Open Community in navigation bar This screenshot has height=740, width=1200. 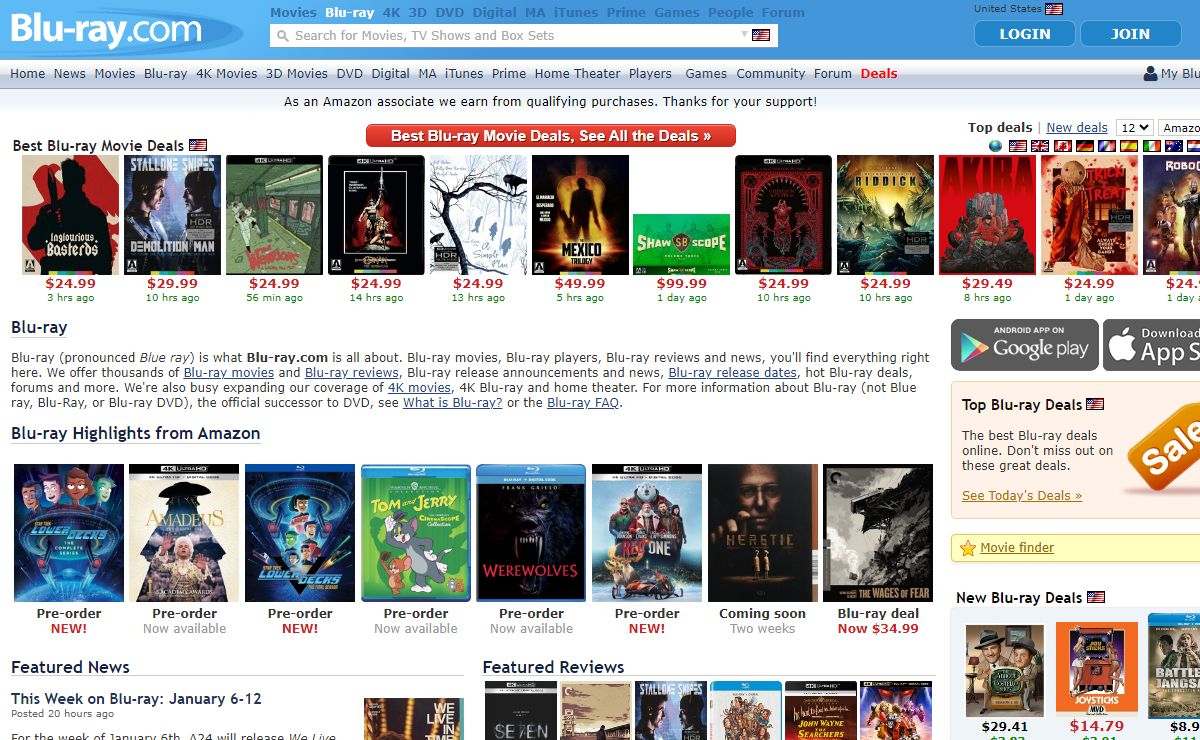click(x=771, y=73)
